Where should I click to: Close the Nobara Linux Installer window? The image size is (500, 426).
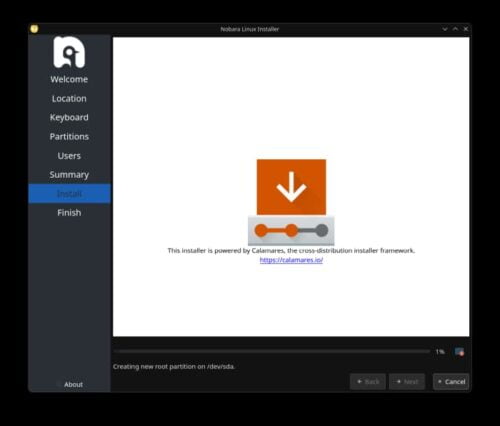[466, 29]
